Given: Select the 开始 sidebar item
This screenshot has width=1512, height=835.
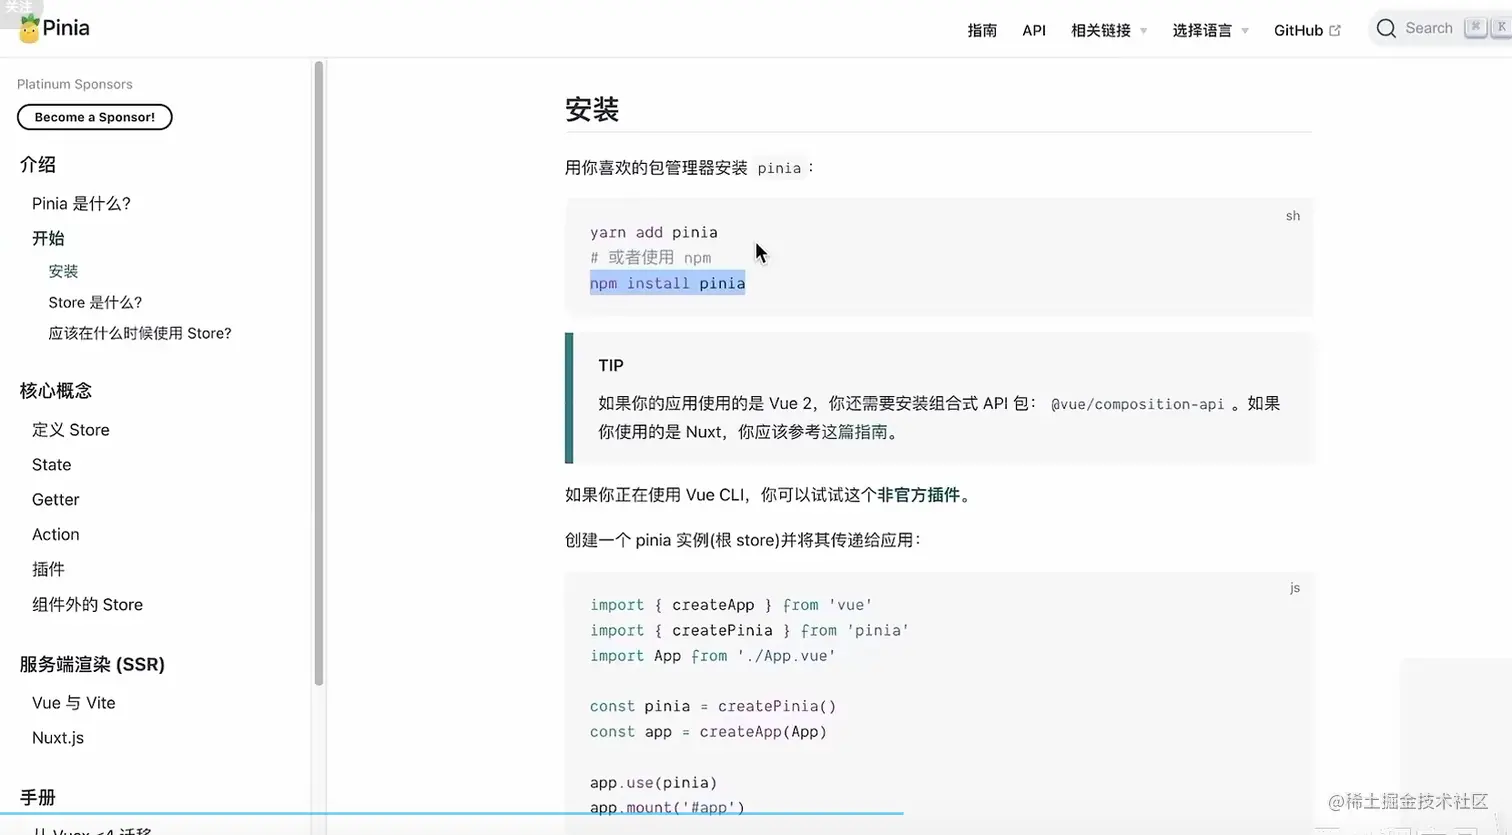Looking at the screenshot, I should [48, 238].
